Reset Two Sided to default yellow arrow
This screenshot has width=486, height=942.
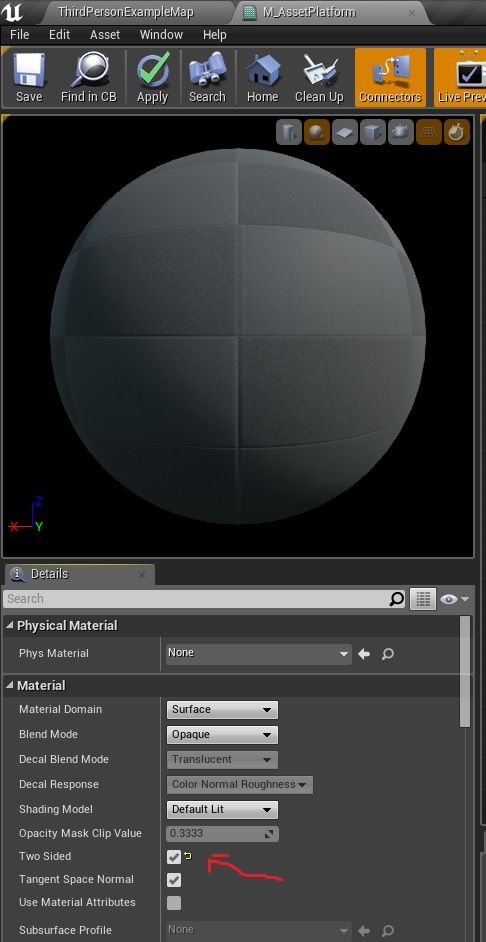(187, 855)
